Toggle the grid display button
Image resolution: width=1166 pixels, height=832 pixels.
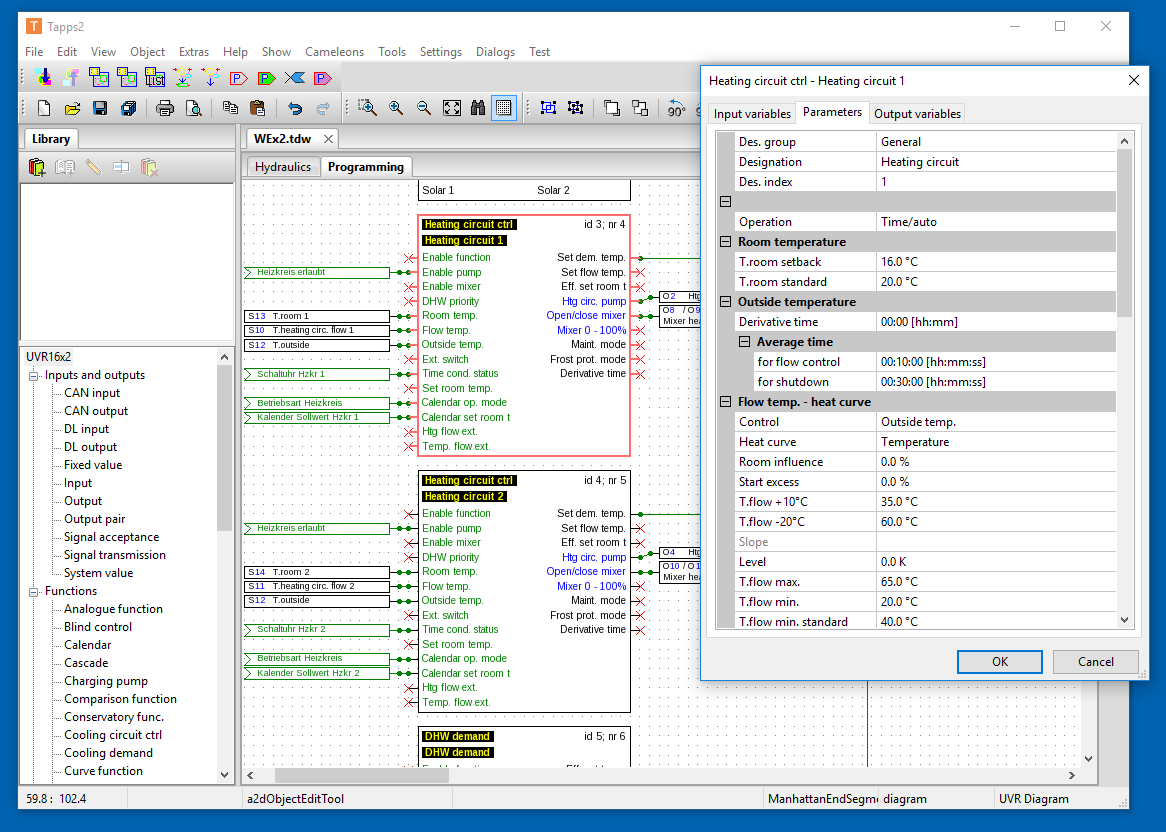coord(504,108)
